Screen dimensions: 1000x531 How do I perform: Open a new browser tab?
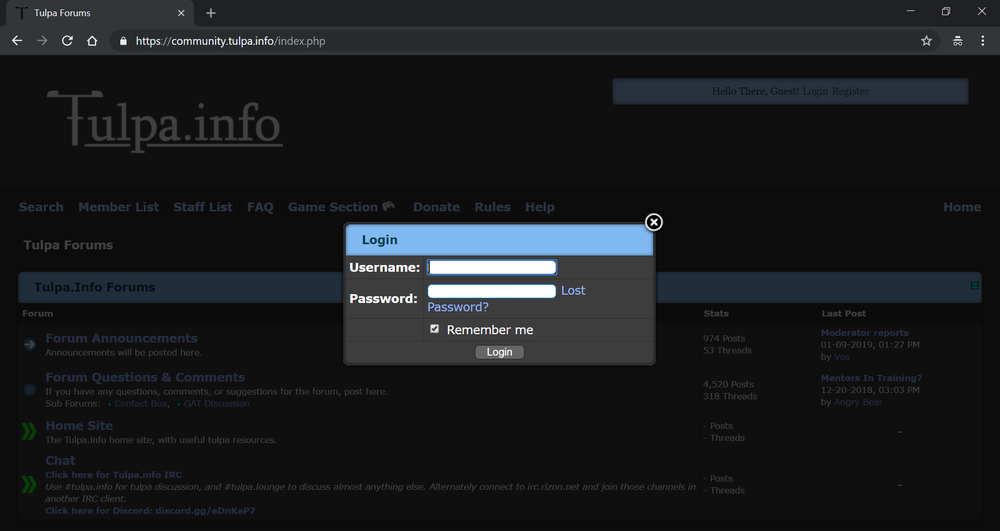[210, 13]
